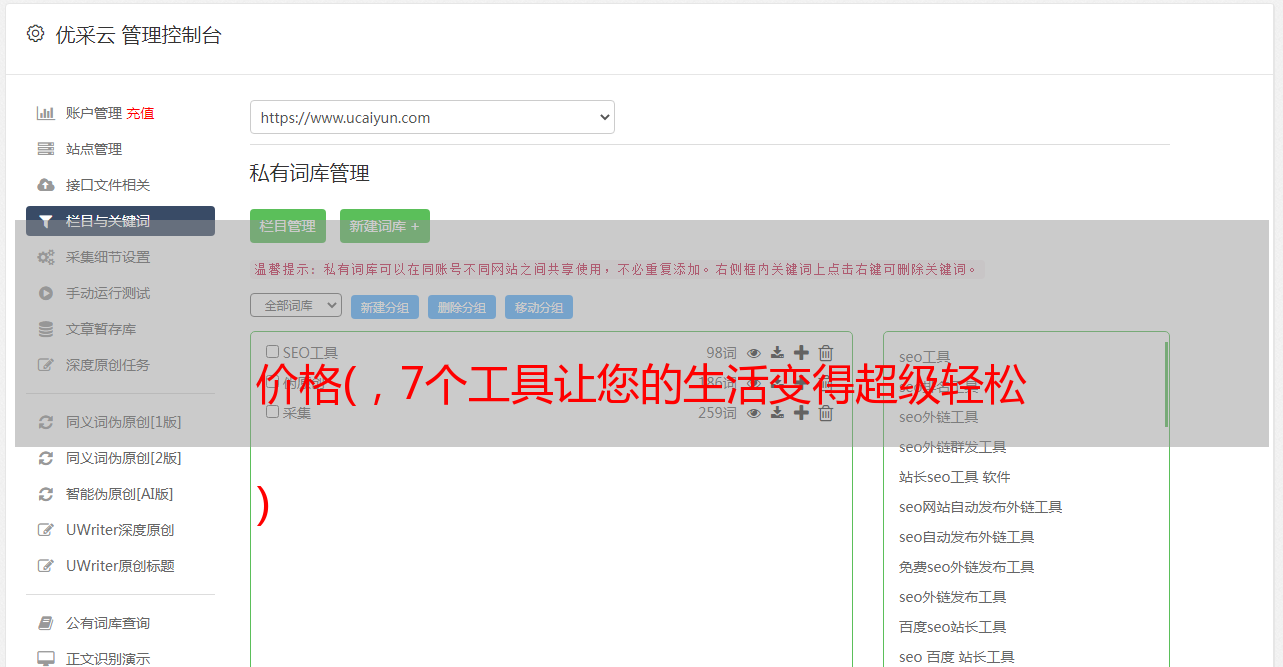Delete the SEO工具 library via trash icon
Screen dimensions: 1283x667
pyautogui.click(x=826, y=353)
